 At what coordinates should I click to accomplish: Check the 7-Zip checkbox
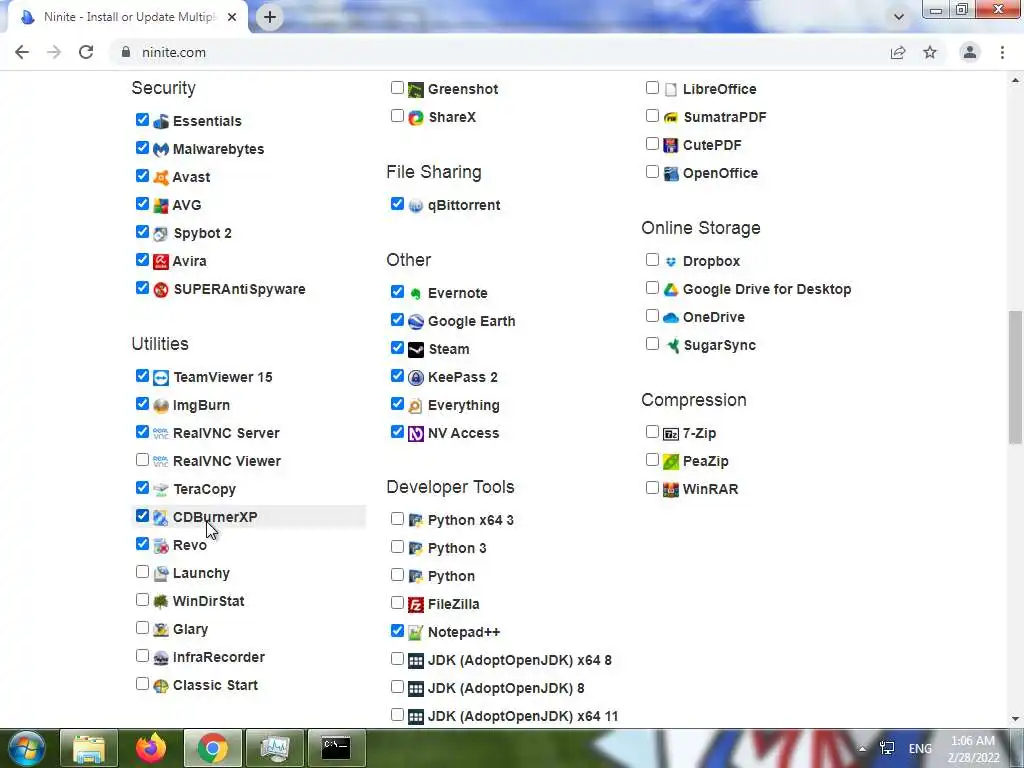tap(652, 432)
